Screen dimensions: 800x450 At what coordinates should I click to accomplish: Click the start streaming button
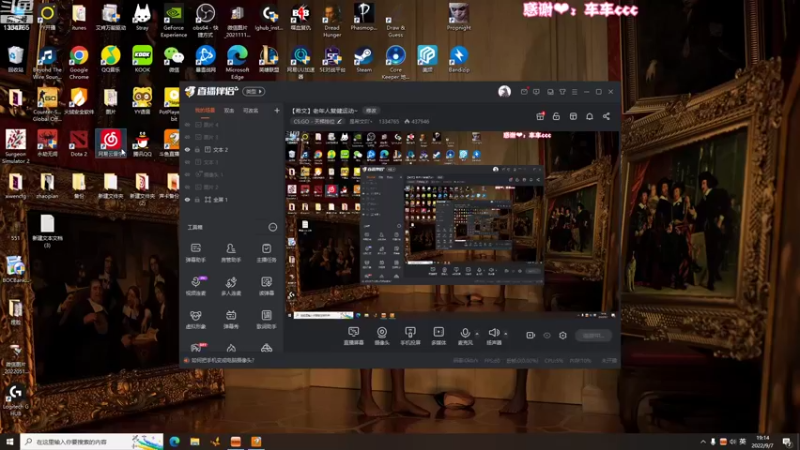click(593, 335)
